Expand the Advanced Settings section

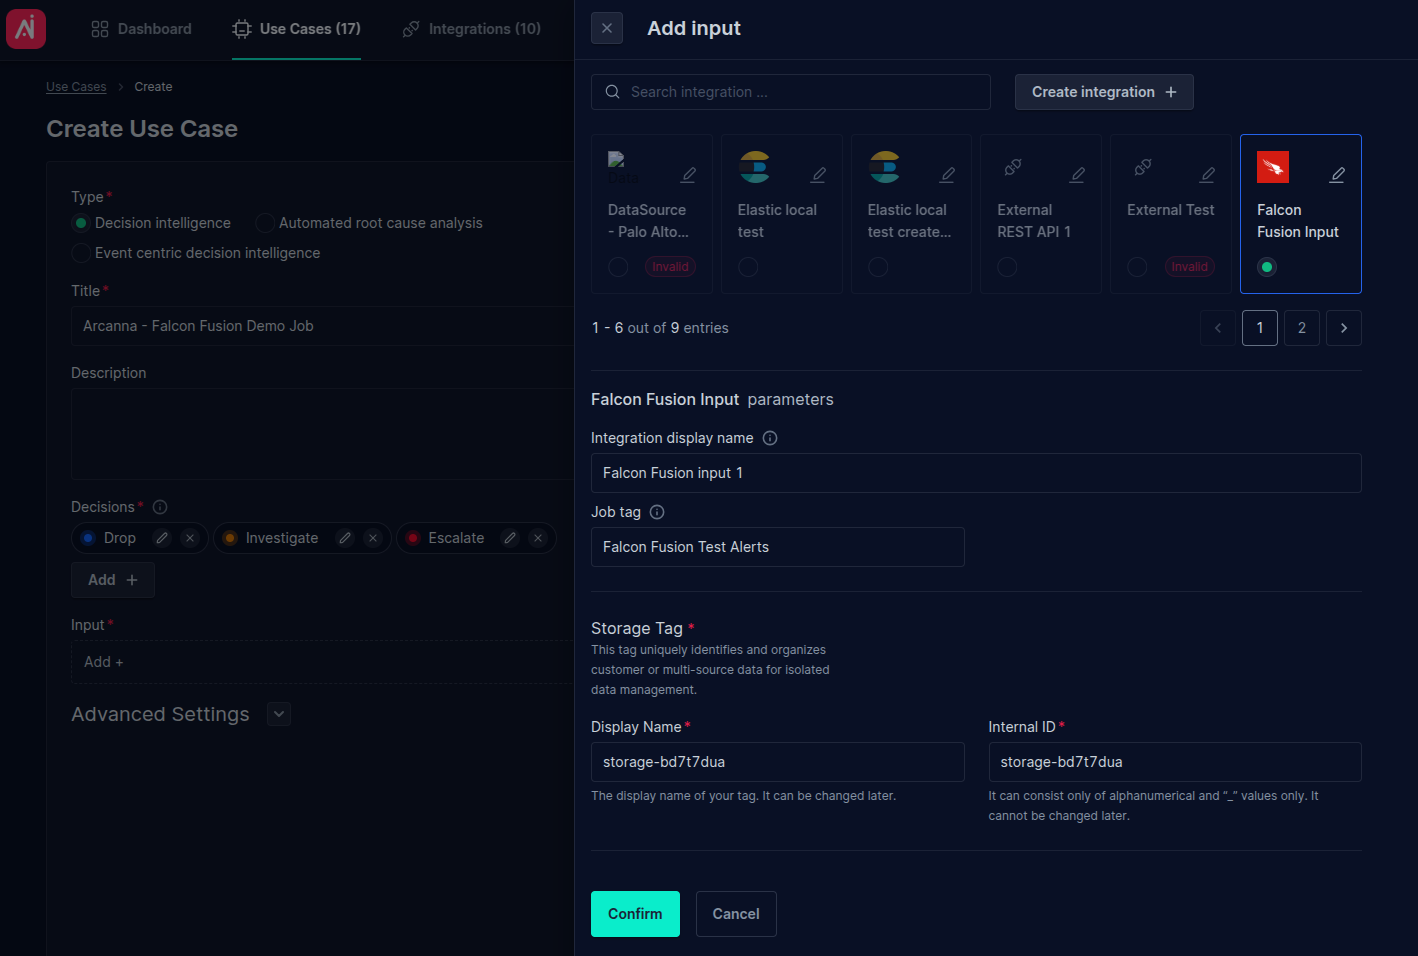(280, 714)
